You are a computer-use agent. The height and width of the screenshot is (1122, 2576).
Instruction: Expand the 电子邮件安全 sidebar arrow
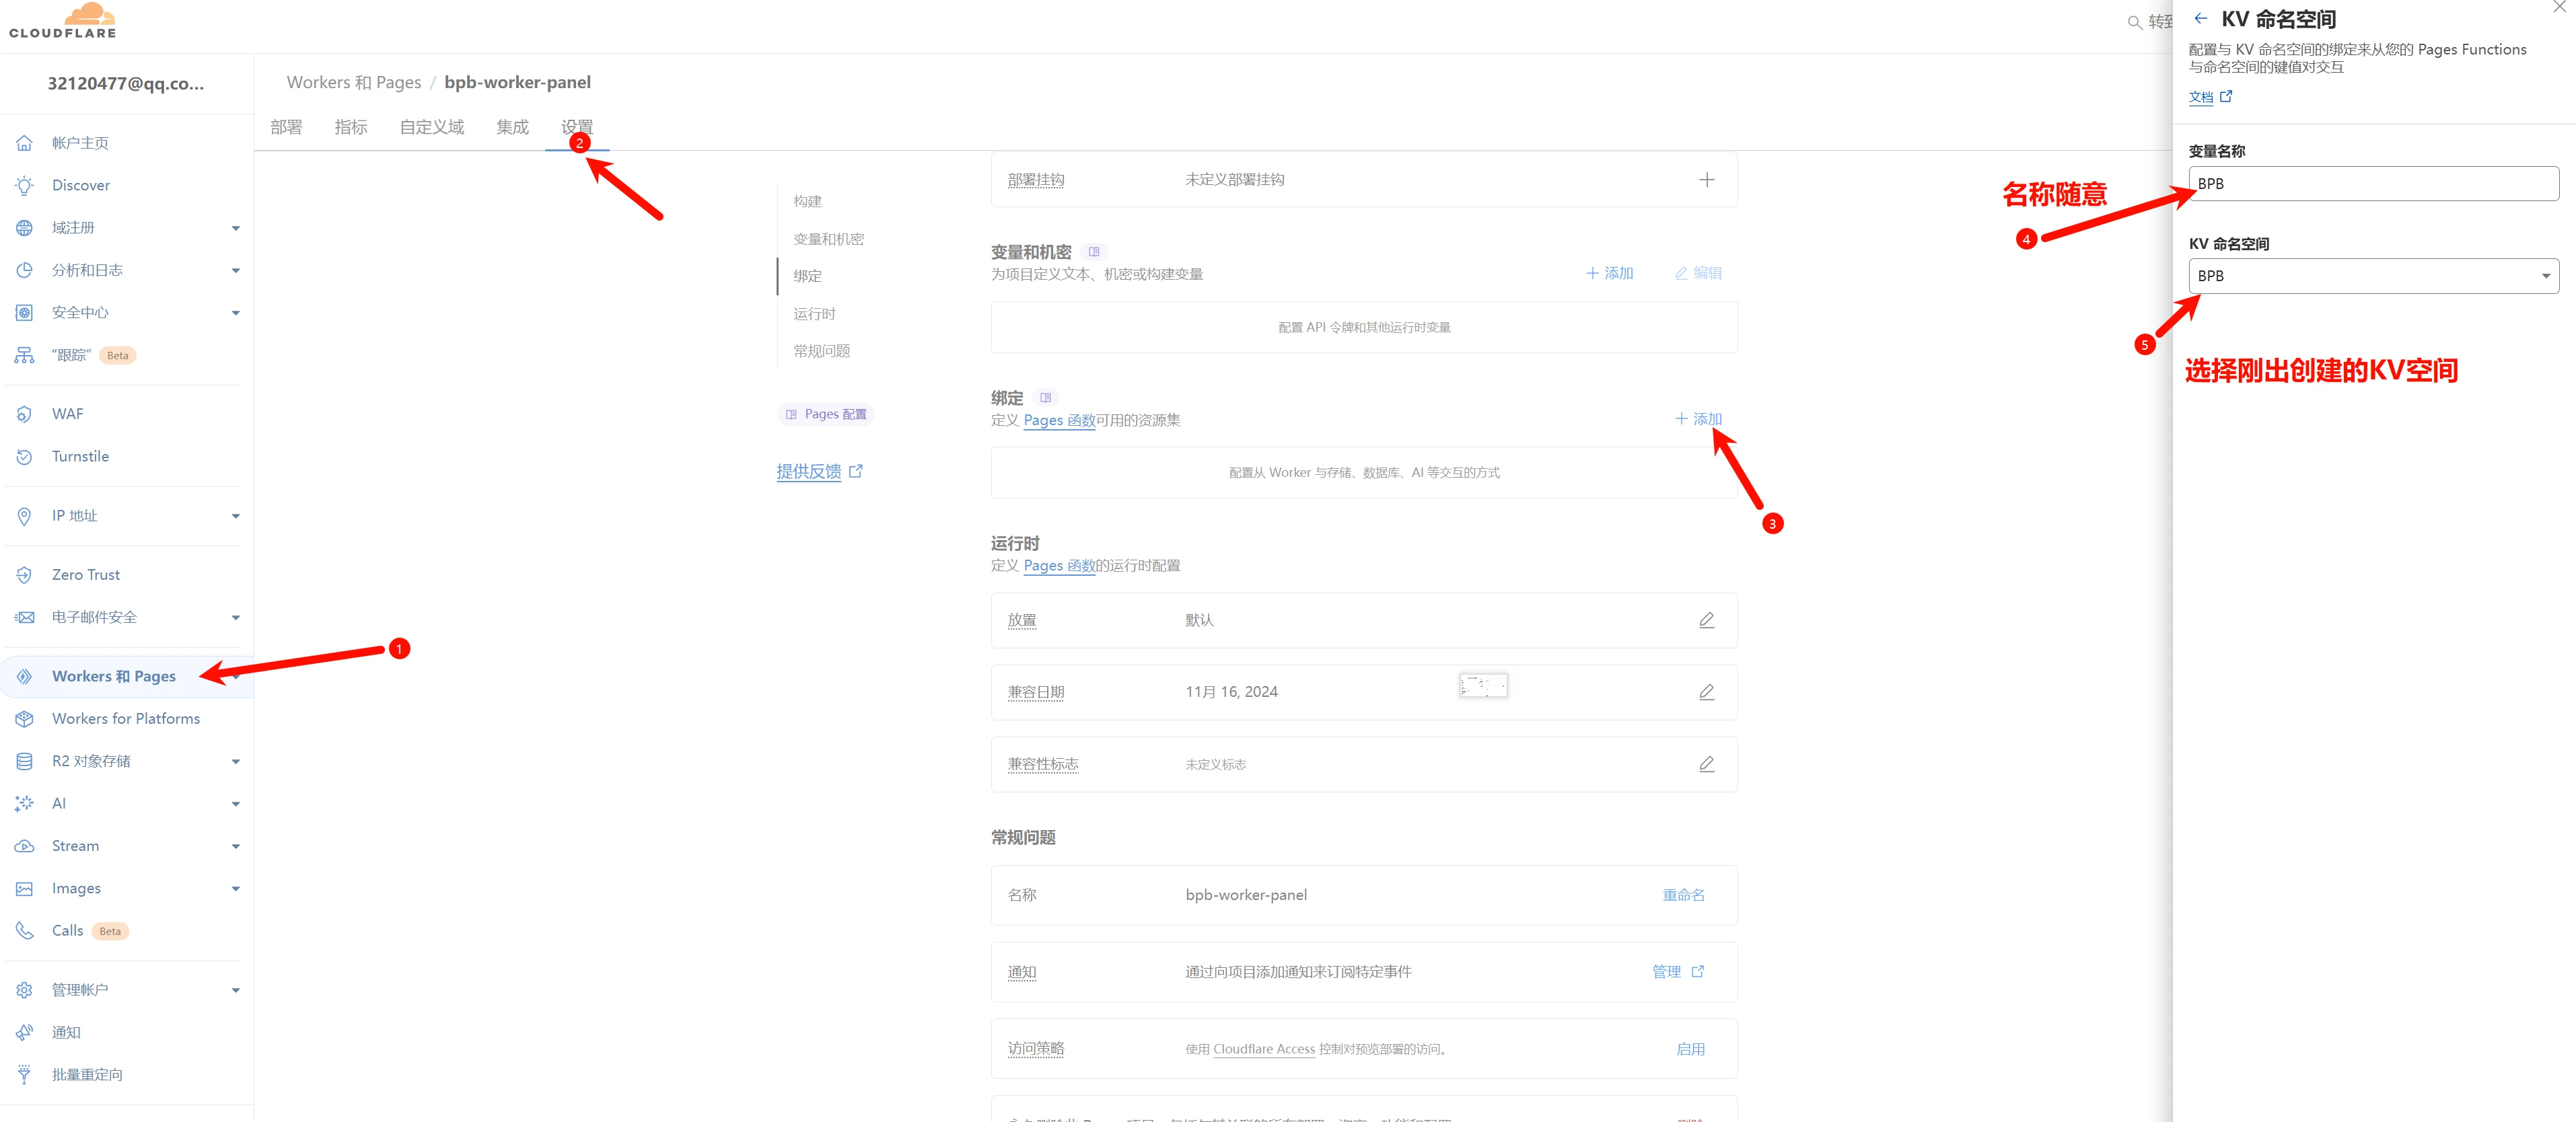[236, 618]
